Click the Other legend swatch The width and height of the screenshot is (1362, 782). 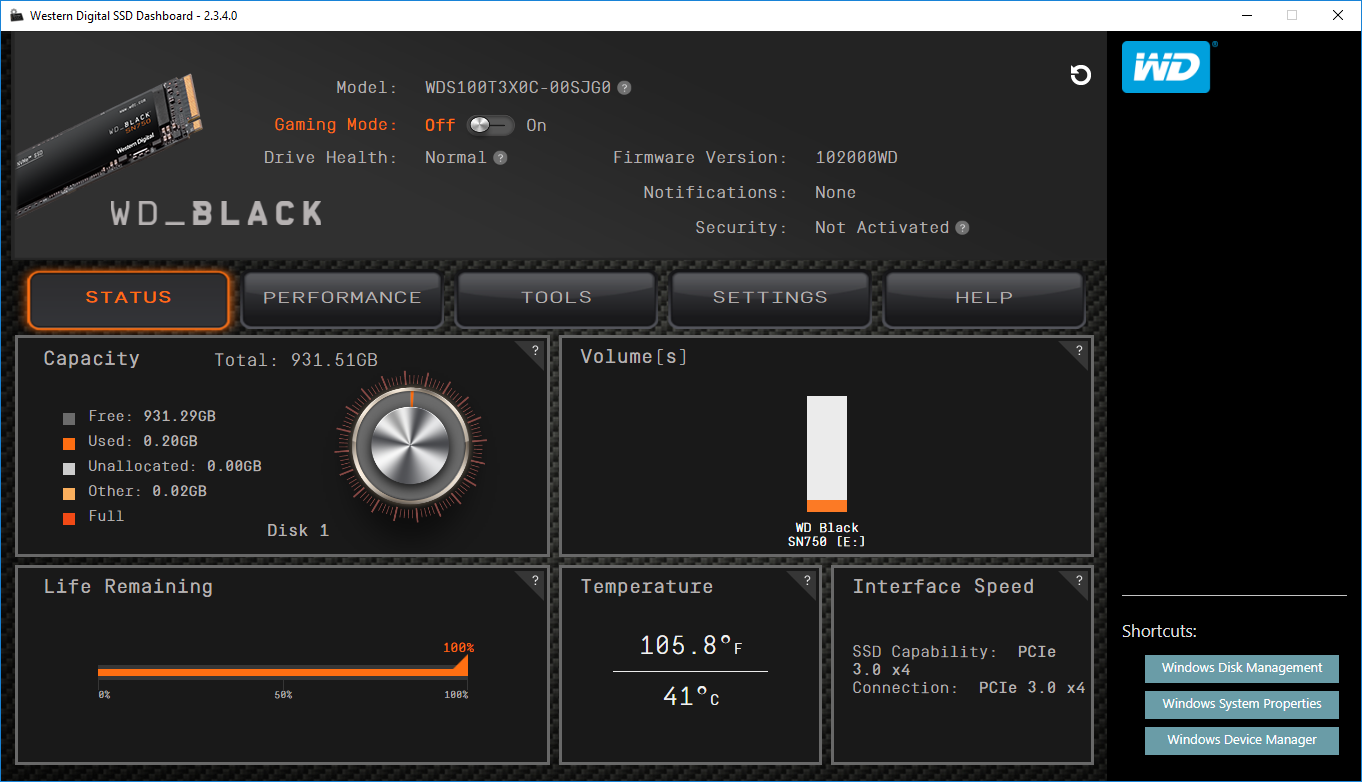(x=69, y=493)
